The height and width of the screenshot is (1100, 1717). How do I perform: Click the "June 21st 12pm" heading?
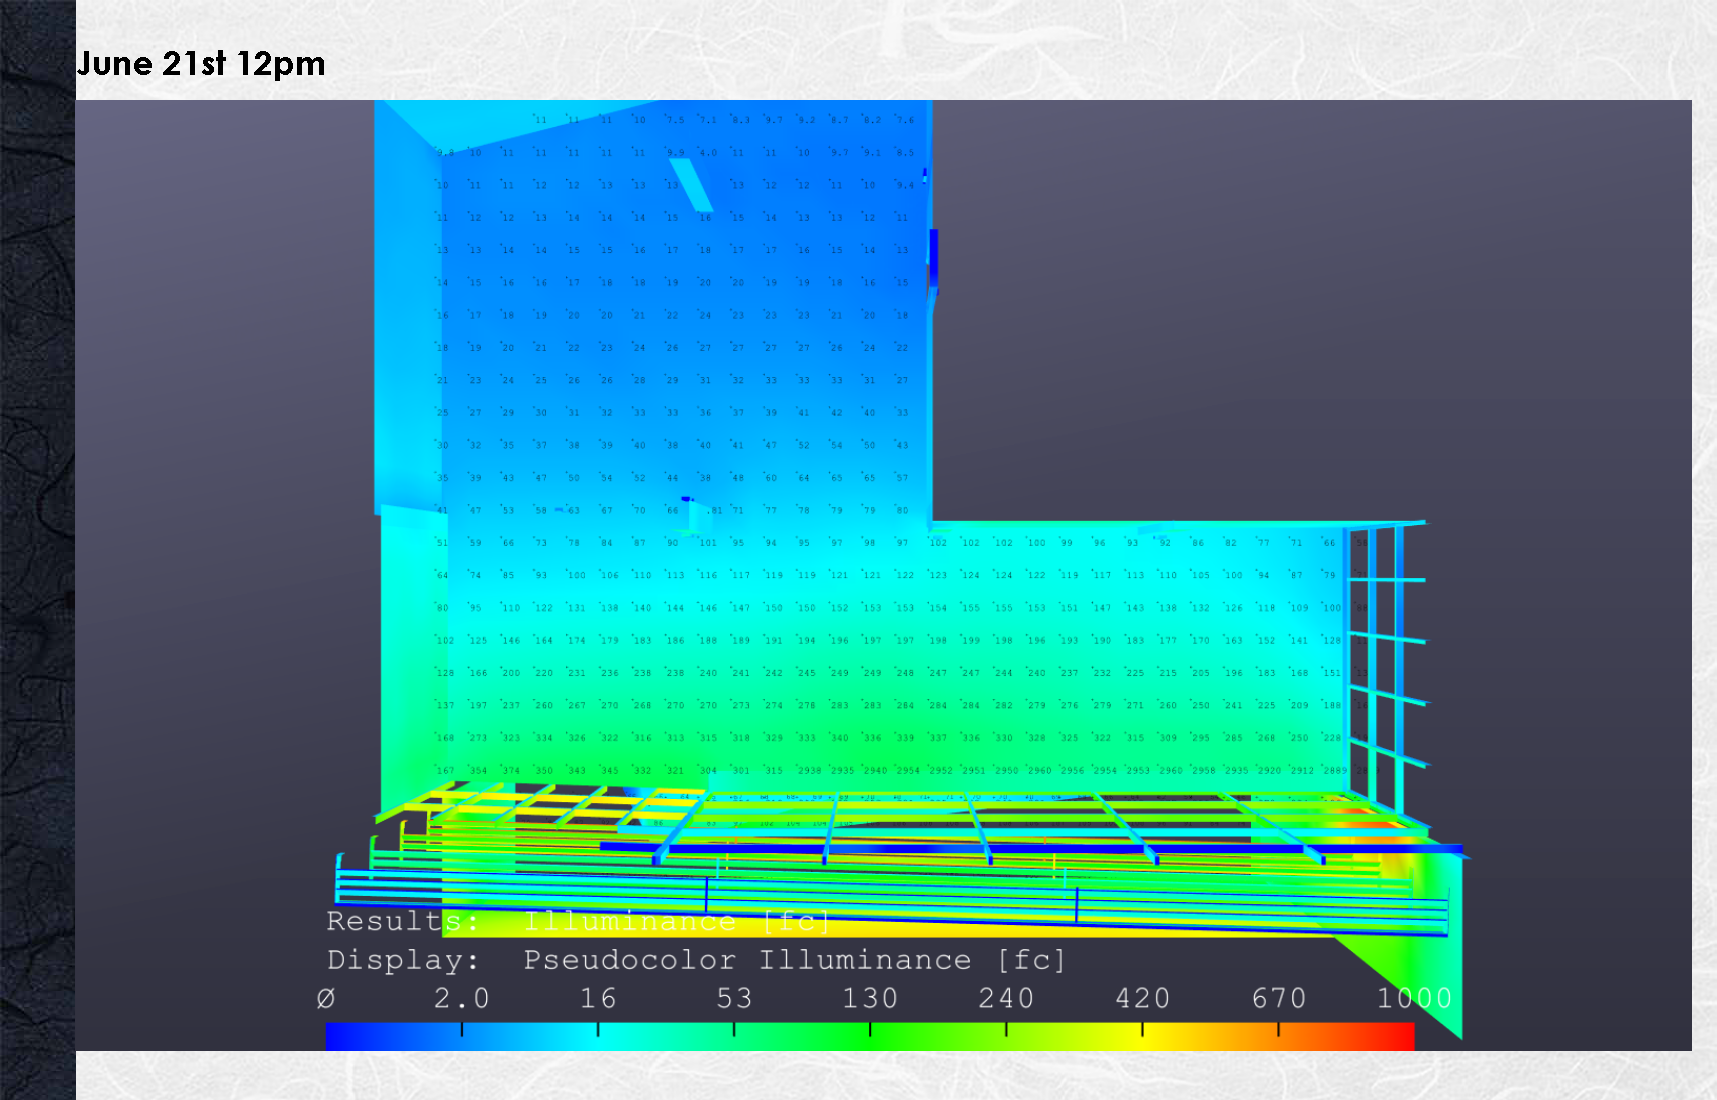click(201, 64)
